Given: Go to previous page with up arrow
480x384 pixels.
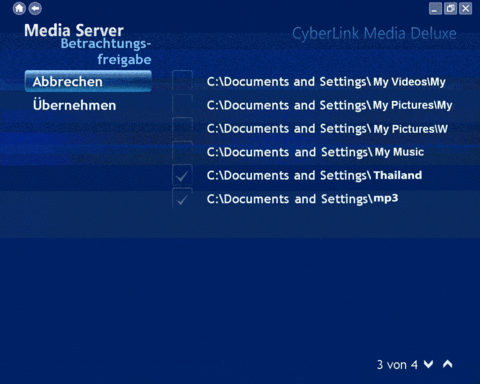Looking at the screenshot, I should pyautogui.click(x=448, y=364).
